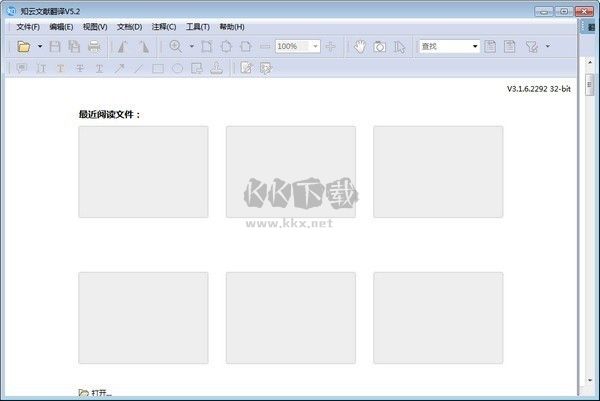
Task: Open the top-right recent file thumbnail
Action: 438,172
